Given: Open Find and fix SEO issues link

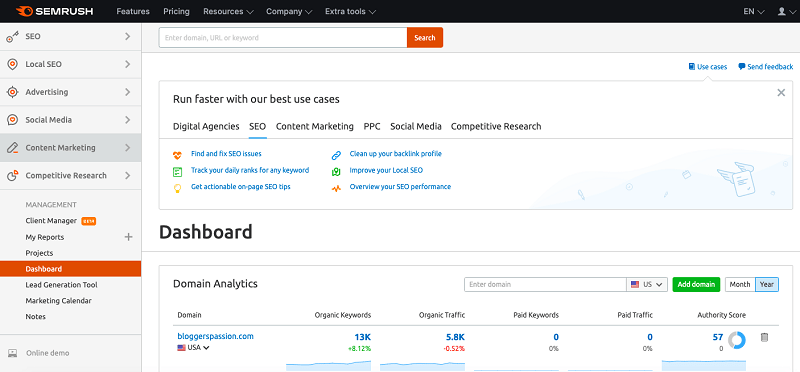Looking at the screenshot, I should click(227, 154).
